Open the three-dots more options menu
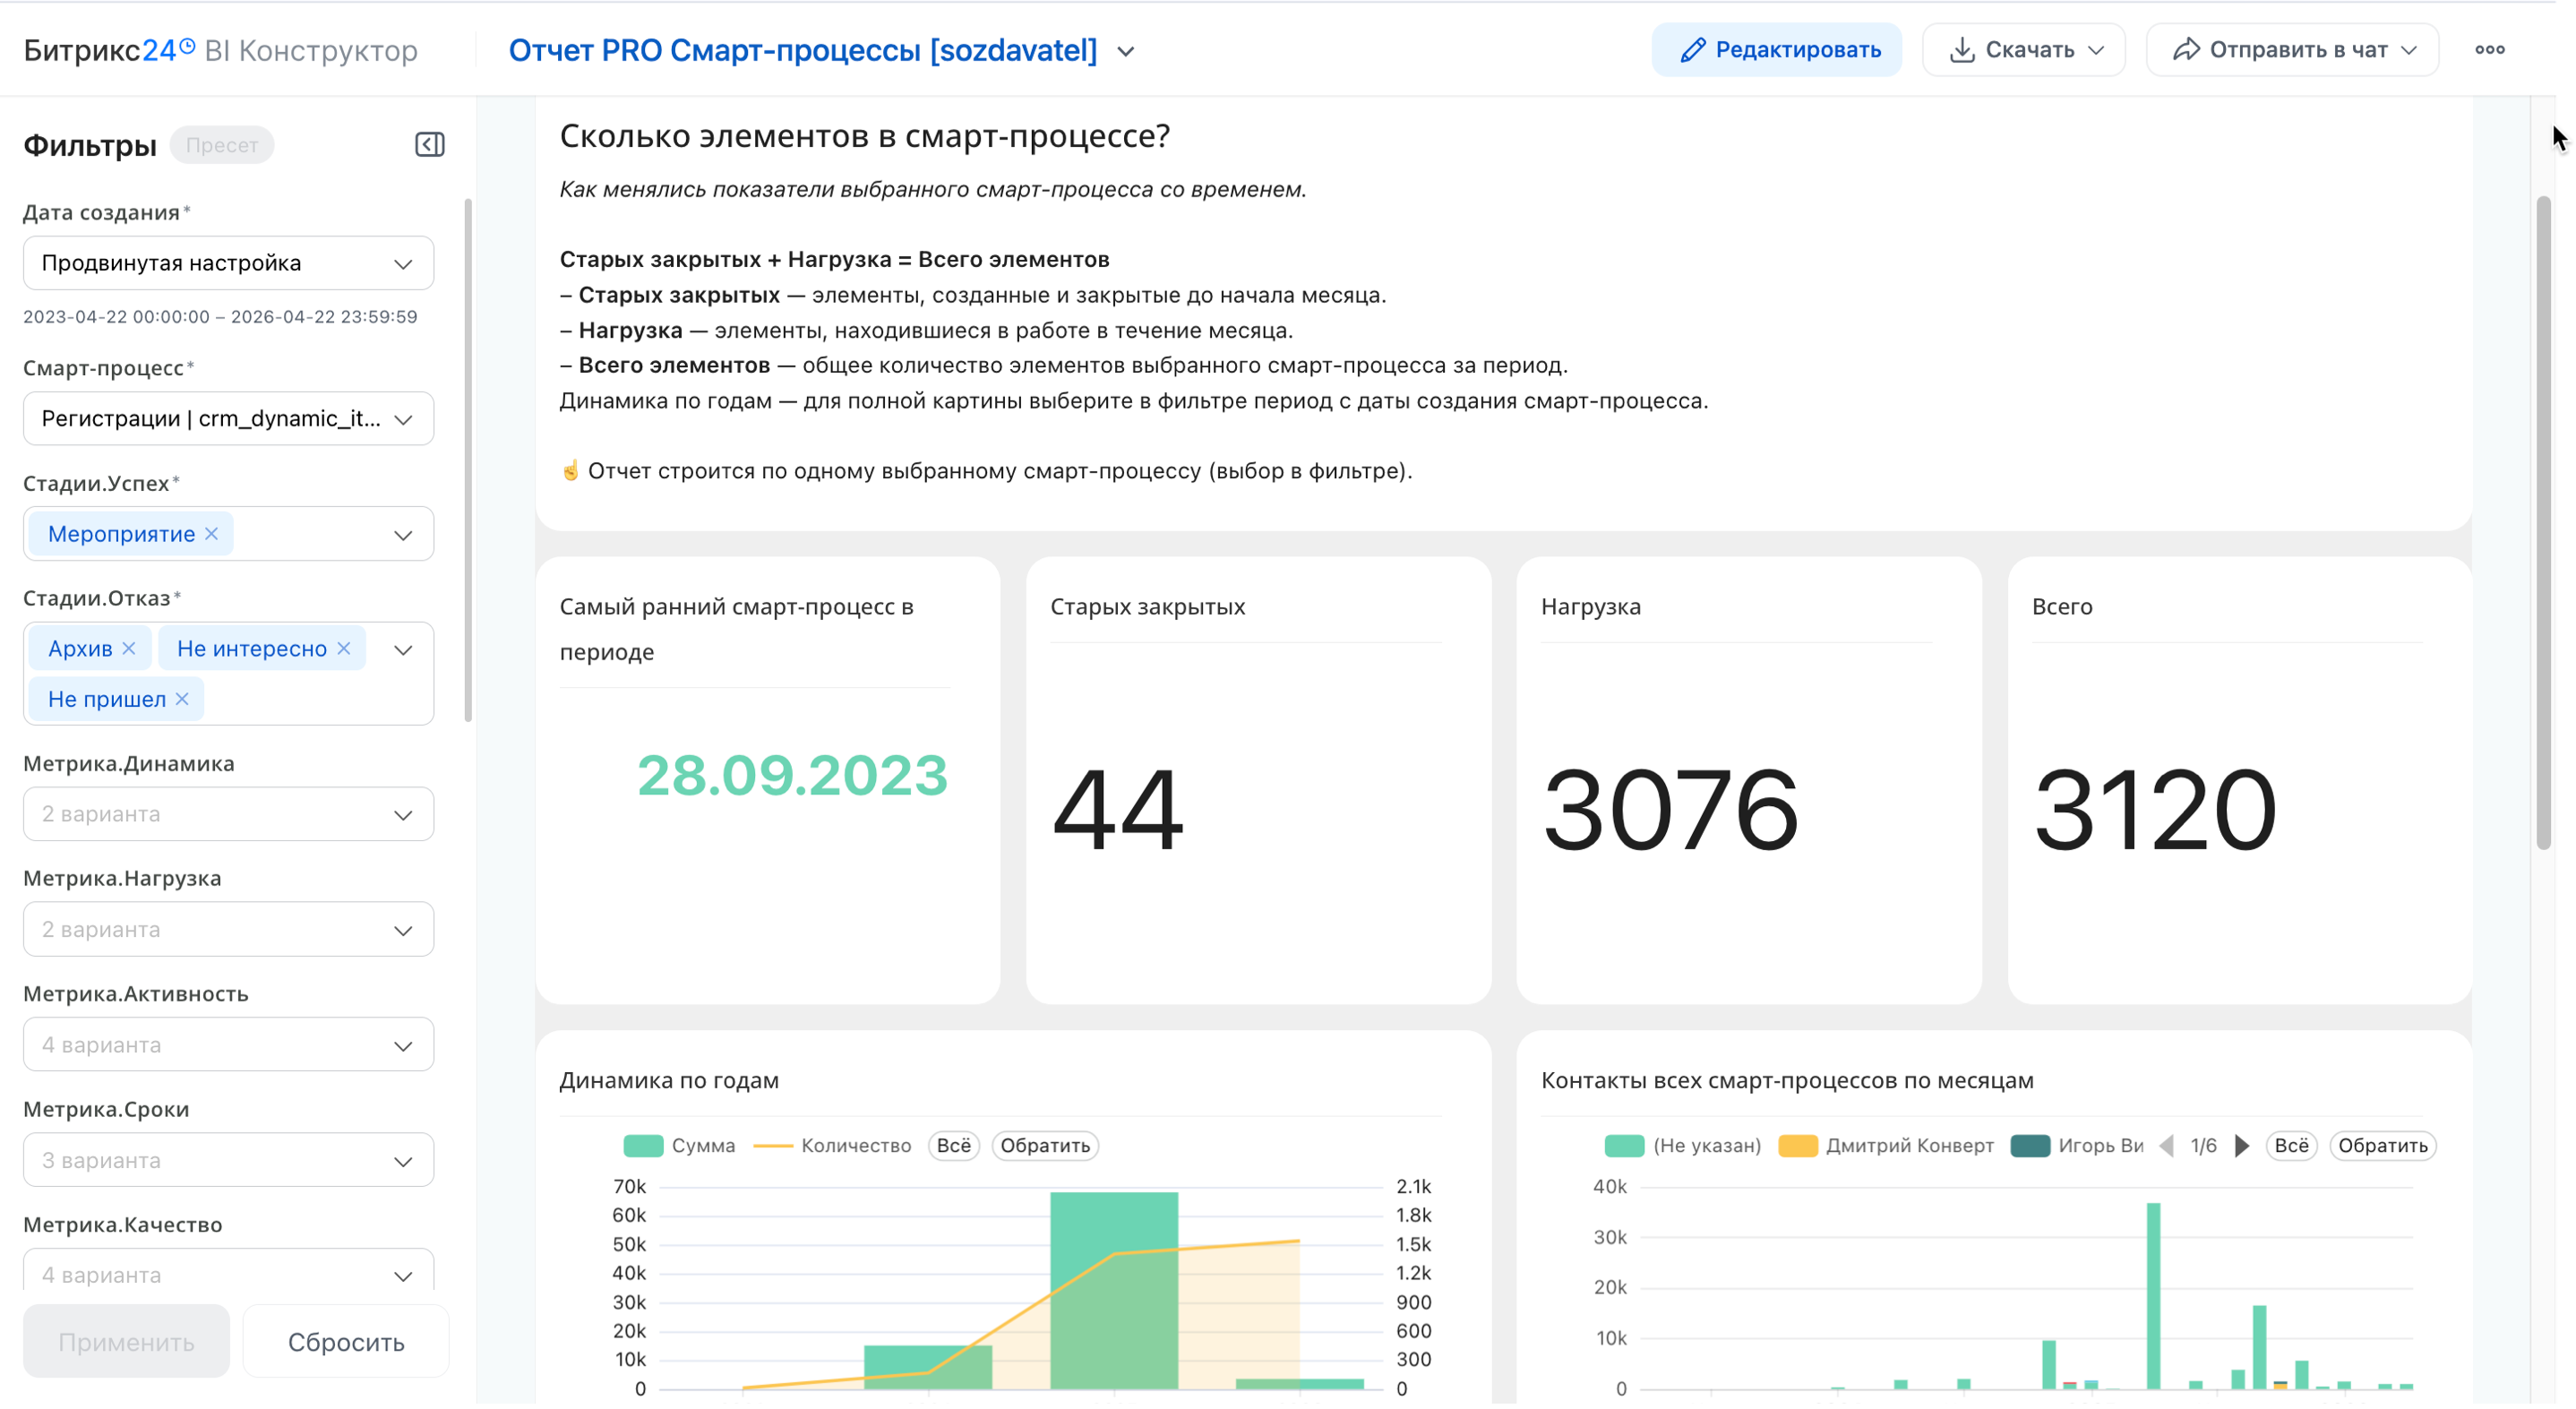This screenshot has width=2576, height=1409. [2489, 50]
